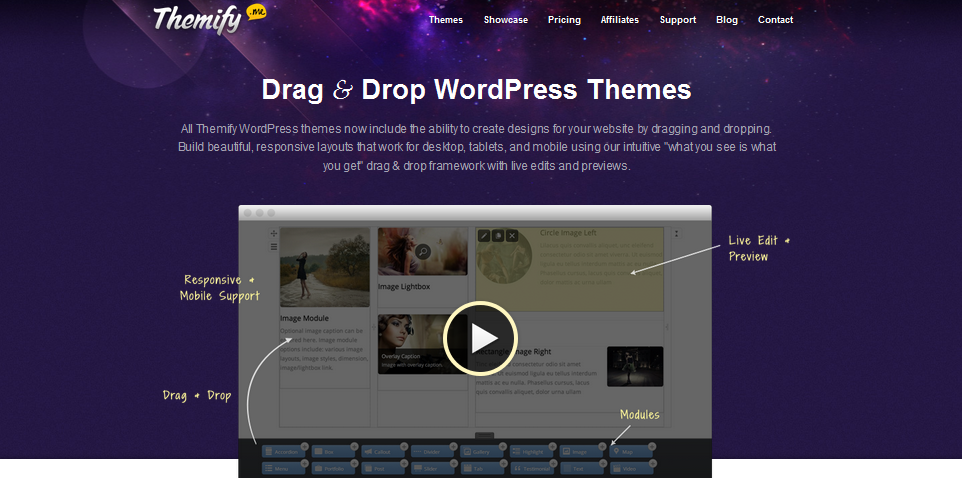Image resolution: width=962 pixels, height=478 pixels.
Task: Click the module panel pull-tab handle
Action: click(485, 436)
